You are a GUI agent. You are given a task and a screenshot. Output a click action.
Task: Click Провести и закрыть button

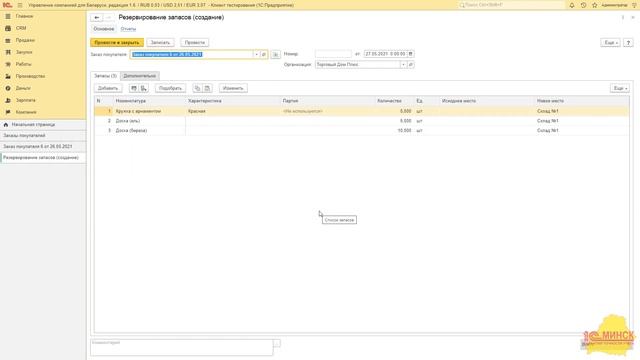117,42
